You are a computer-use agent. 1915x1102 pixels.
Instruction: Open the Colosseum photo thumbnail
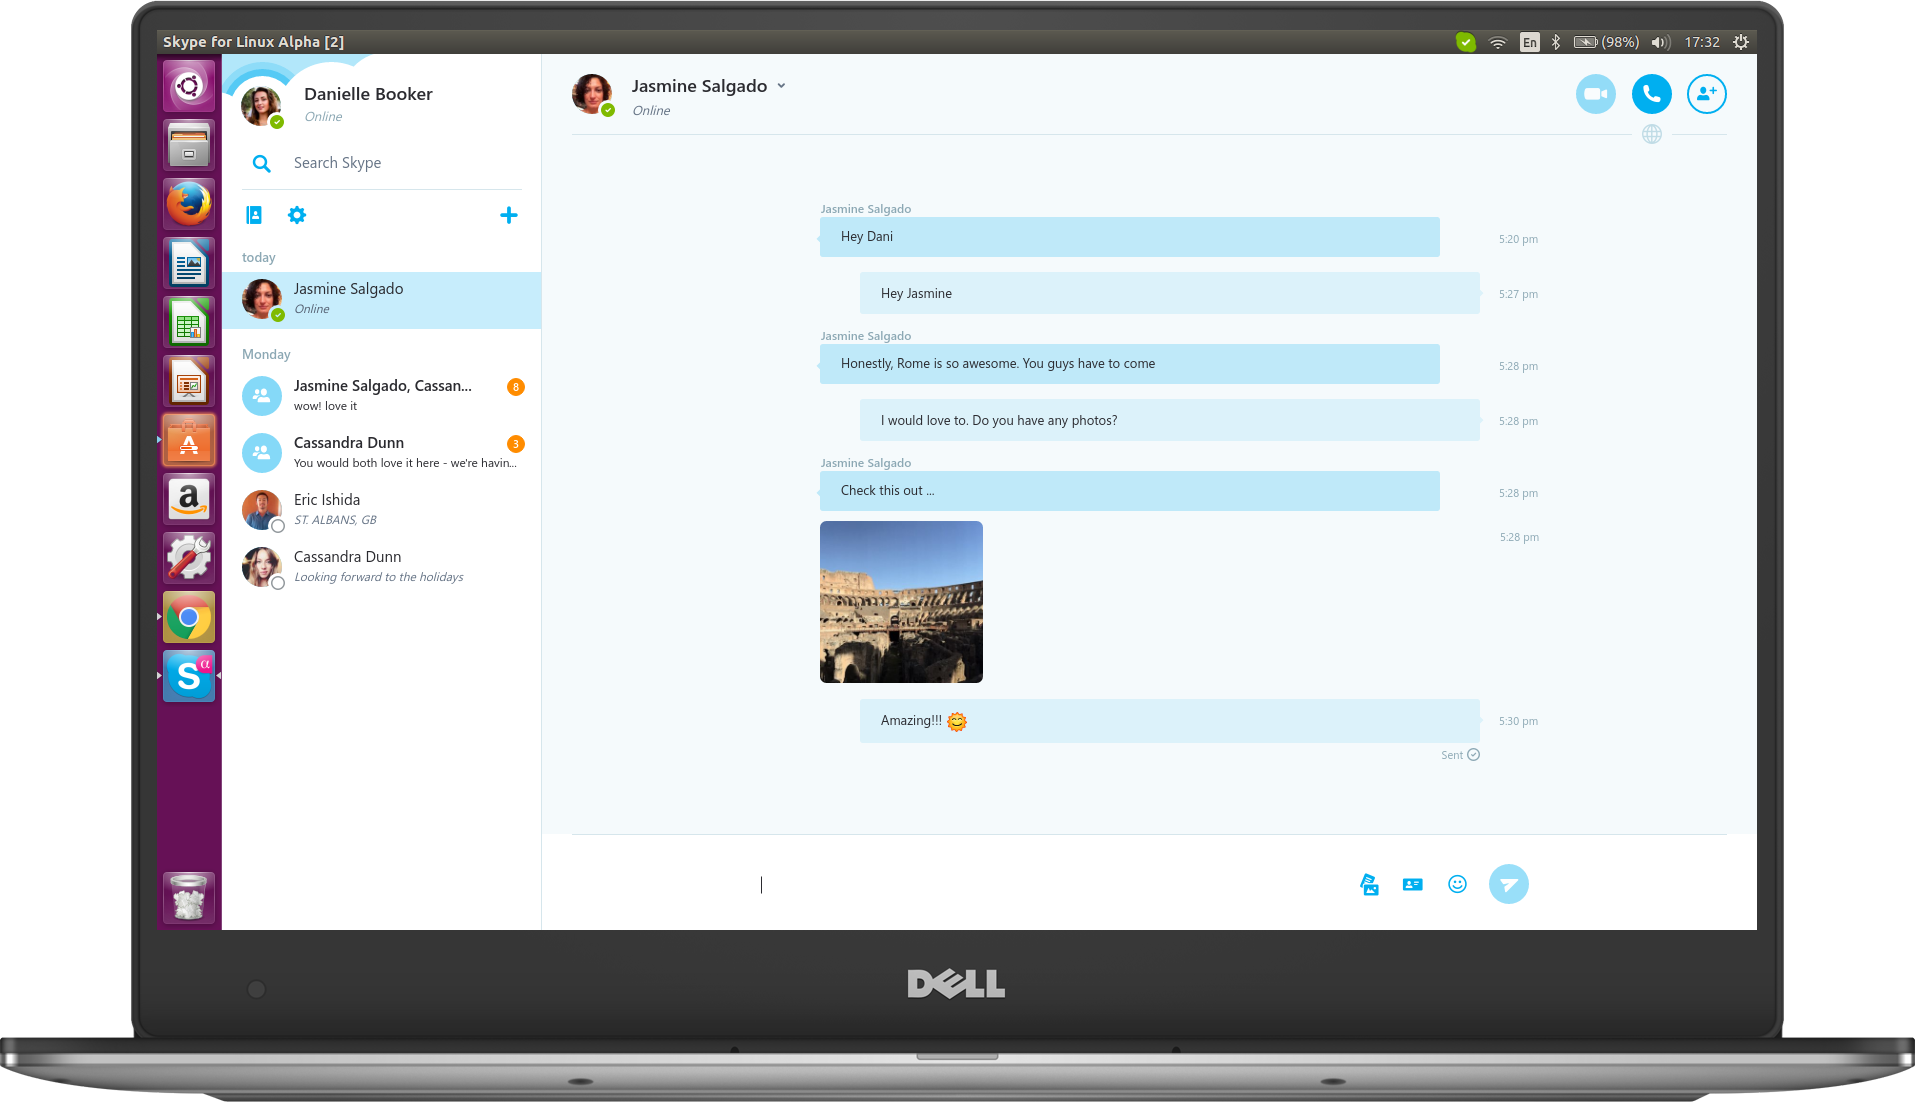point(901,602)
